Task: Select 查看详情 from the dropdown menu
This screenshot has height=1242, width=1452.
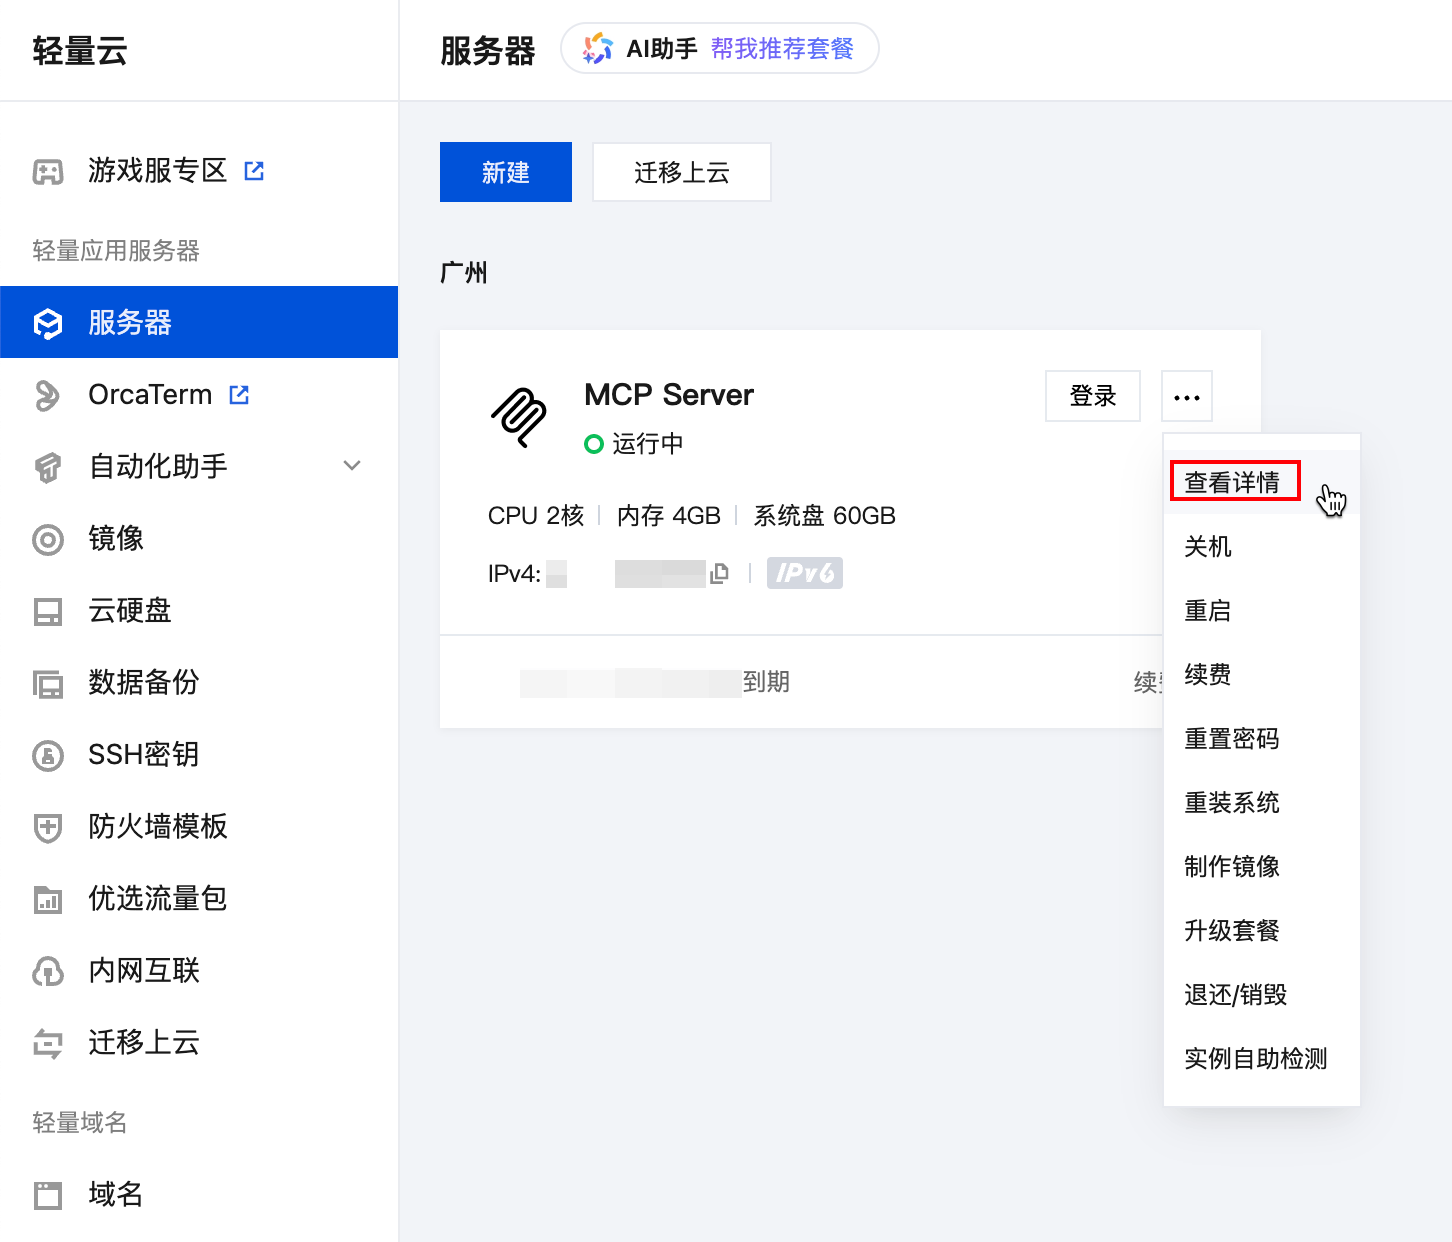Action: coord(1262,482)
